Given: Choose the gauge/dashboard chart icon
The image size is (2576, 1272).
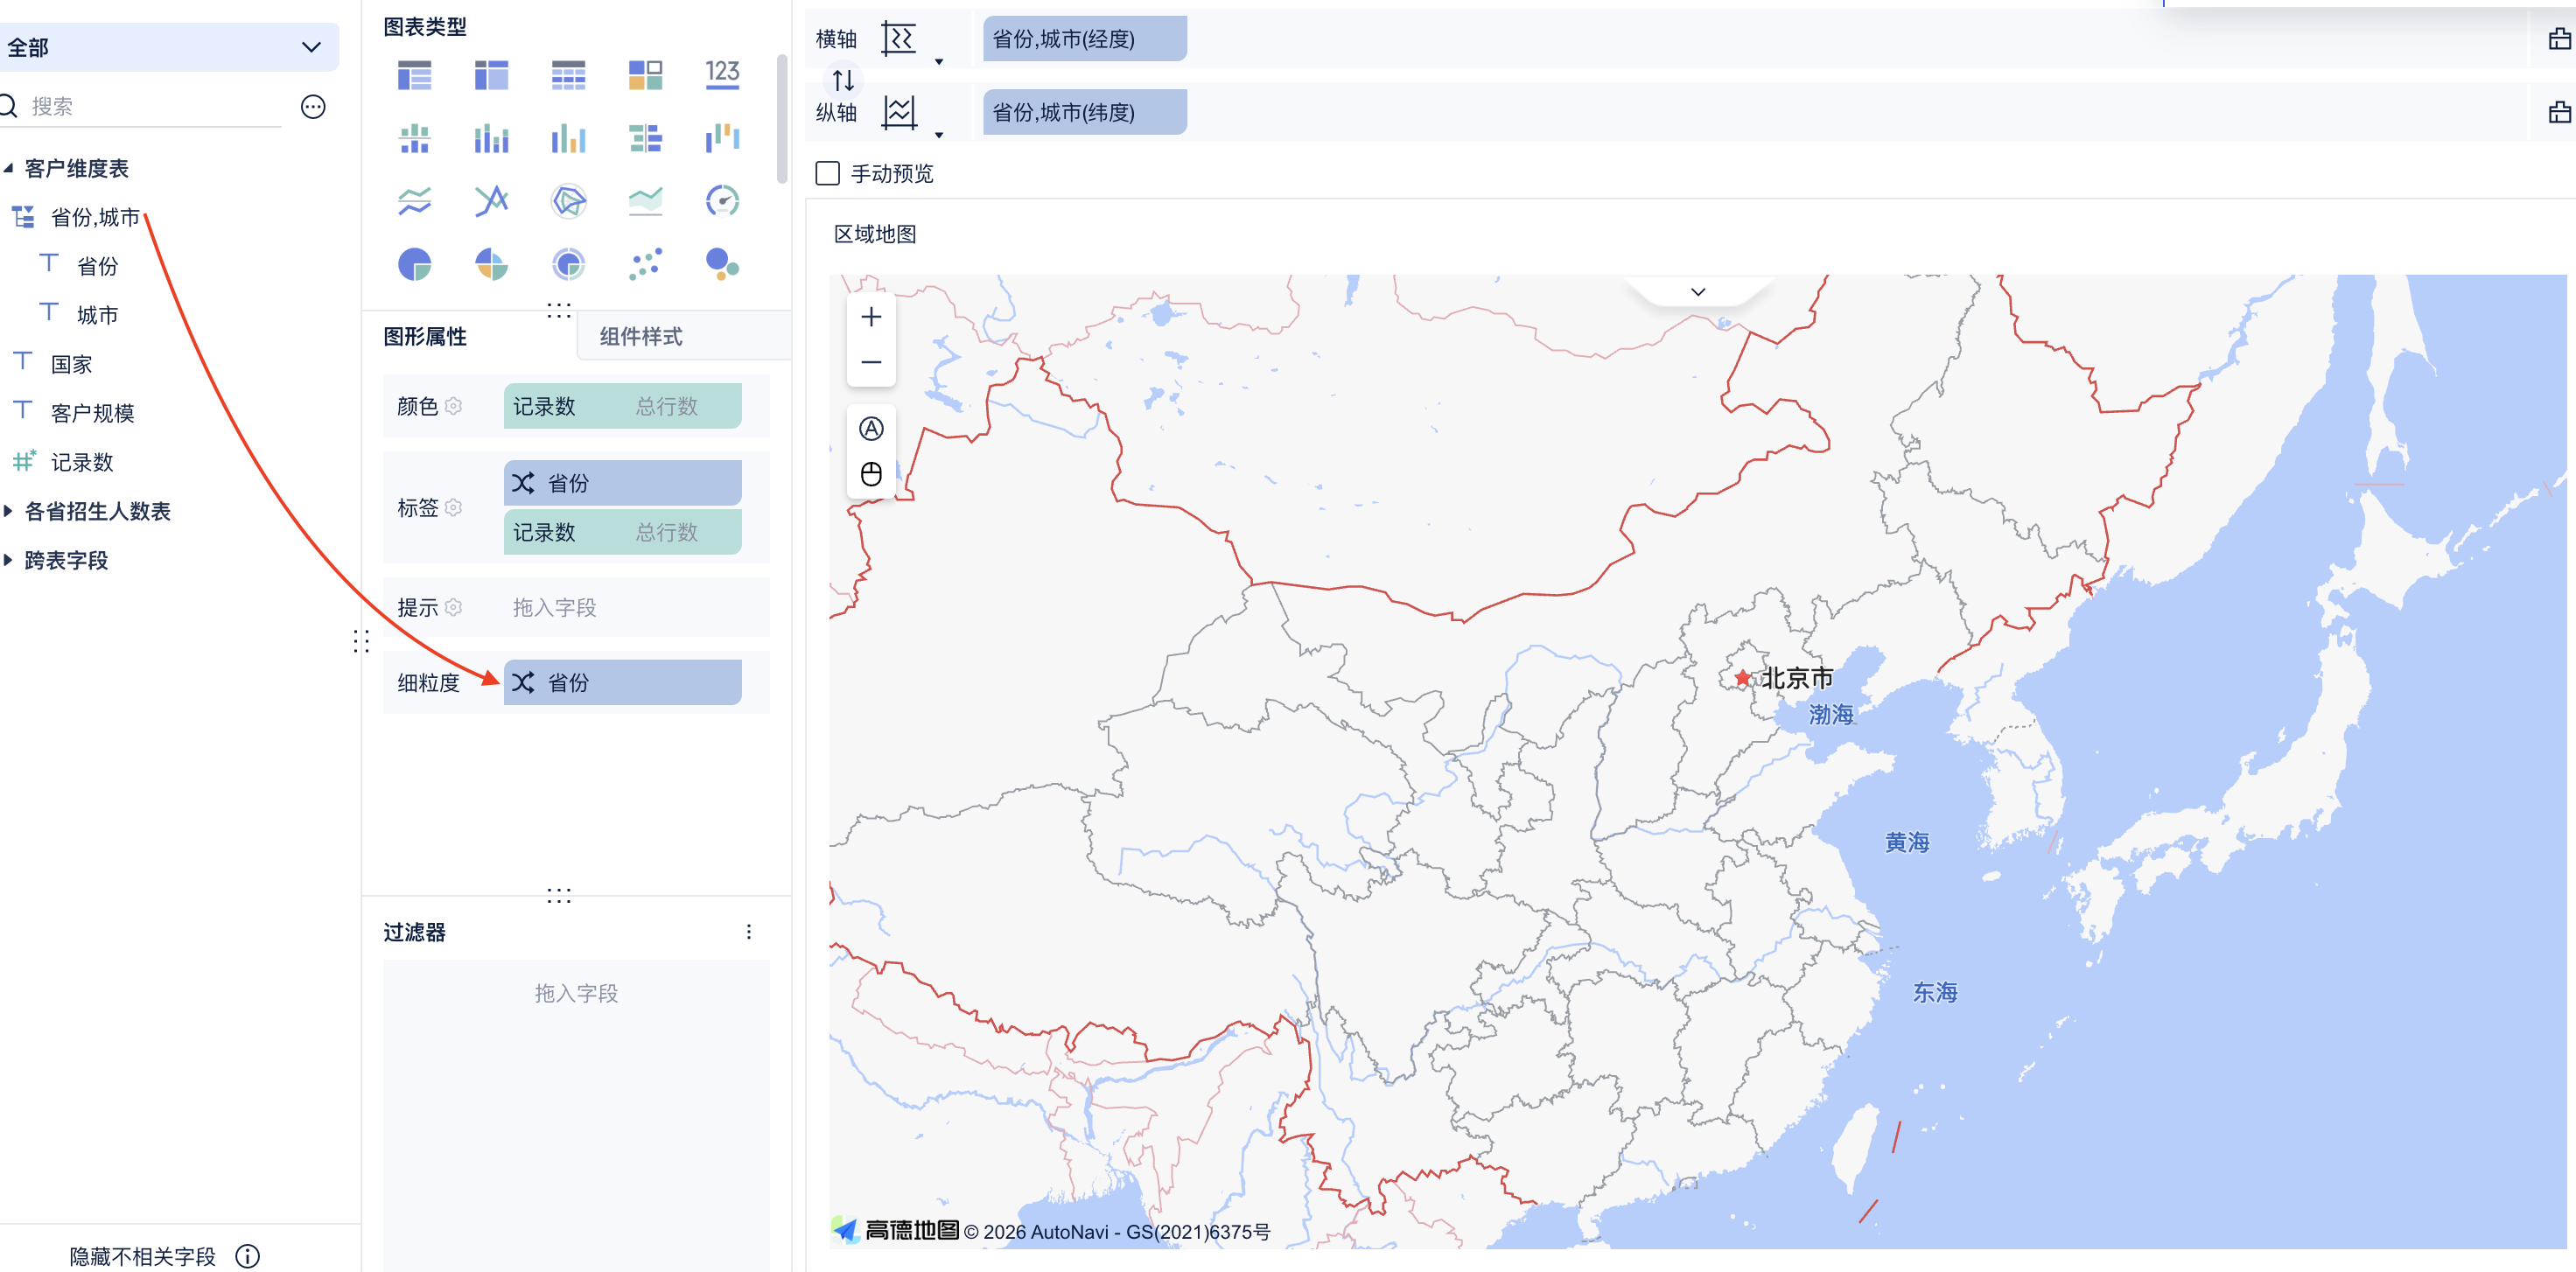Looking at the screenshot, I should click(x=721, y=202).
